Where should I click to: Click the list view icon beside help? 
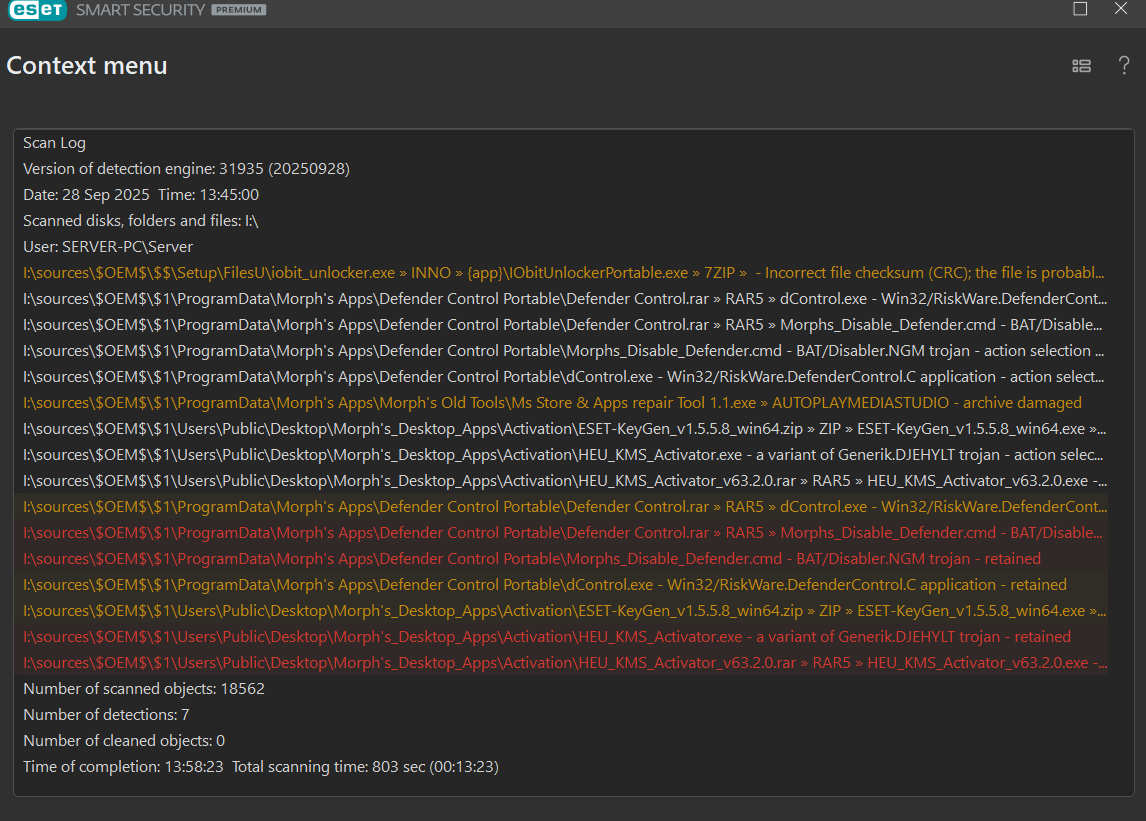1081,66
